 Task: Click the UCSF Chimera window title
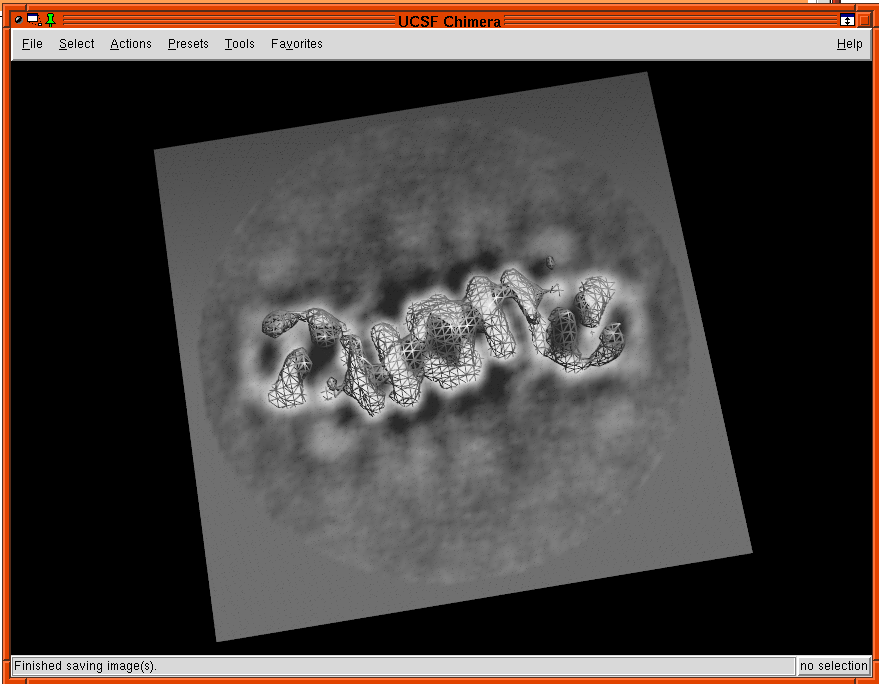(449, 21)
